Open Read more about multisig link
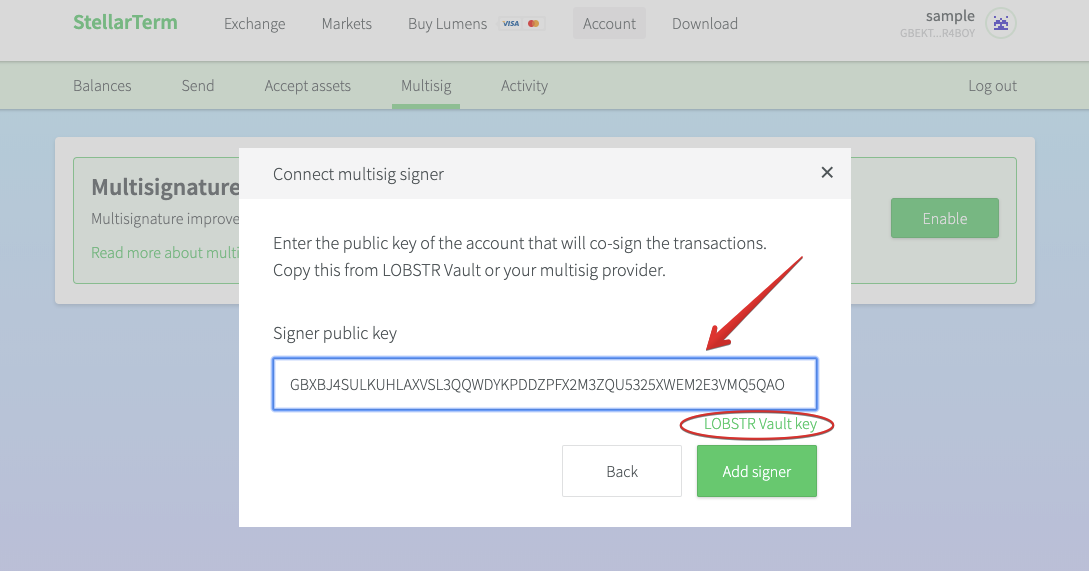The height and width of the screenshot is (571, 1089). pyautogui.click(x=165, y=252)
